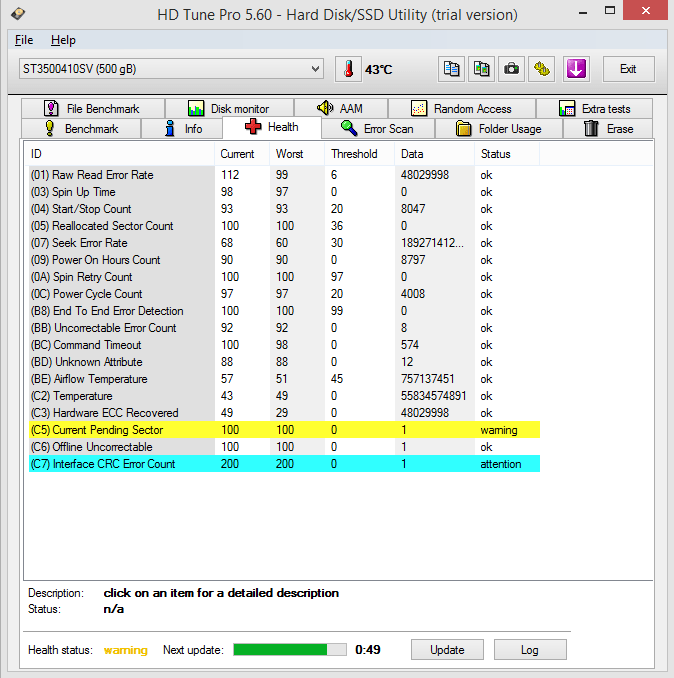
Task: Click the 'warning' status in C5 row
Action: point(499,430)
